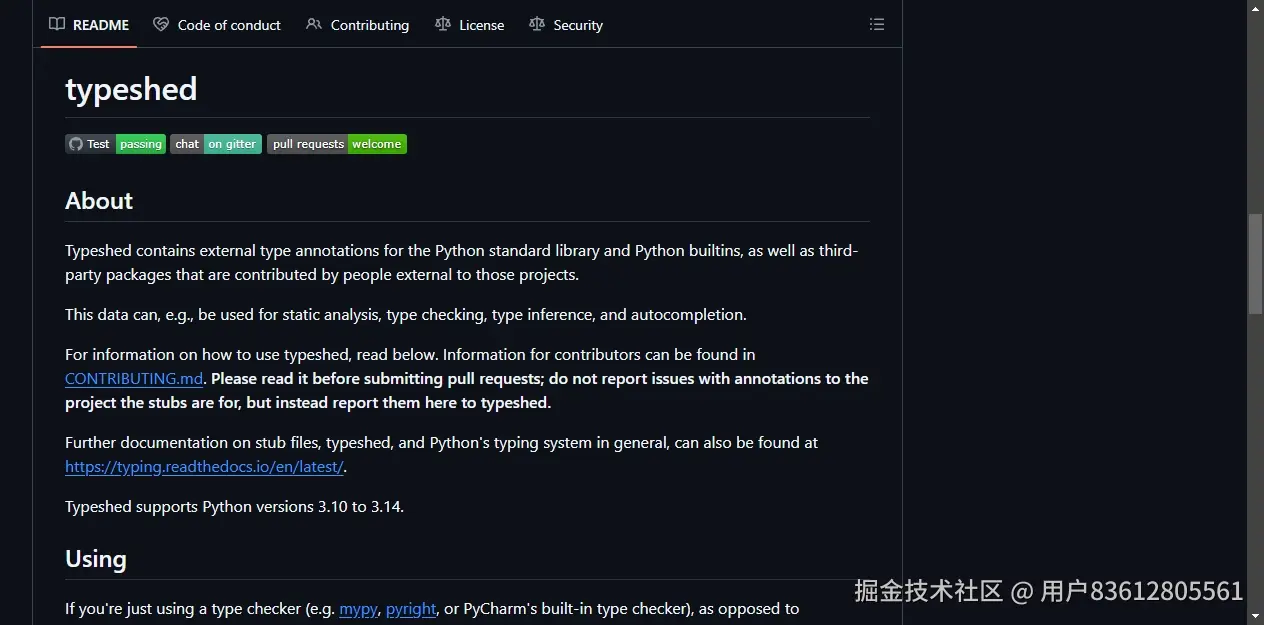Open the Contributing tab
This screenshot has height=625, width=1264.
(x=358, y=25)
